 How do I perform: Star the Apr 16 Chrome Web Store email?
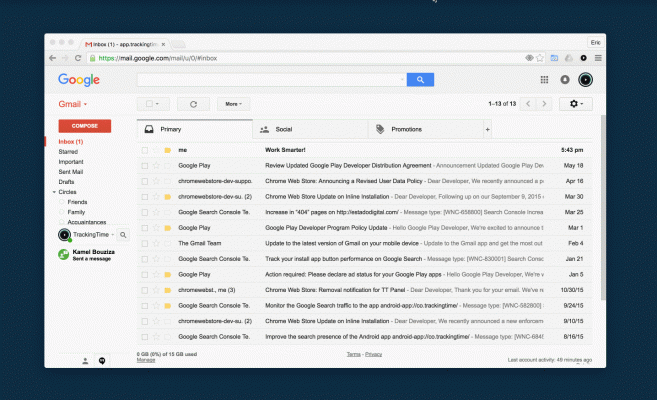click(x=156, y=181)
